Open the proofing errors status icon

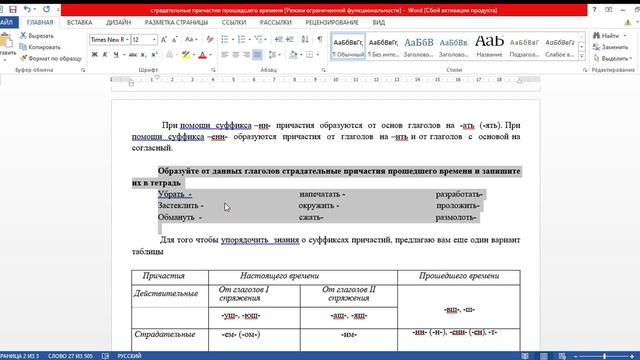(105, 356)
